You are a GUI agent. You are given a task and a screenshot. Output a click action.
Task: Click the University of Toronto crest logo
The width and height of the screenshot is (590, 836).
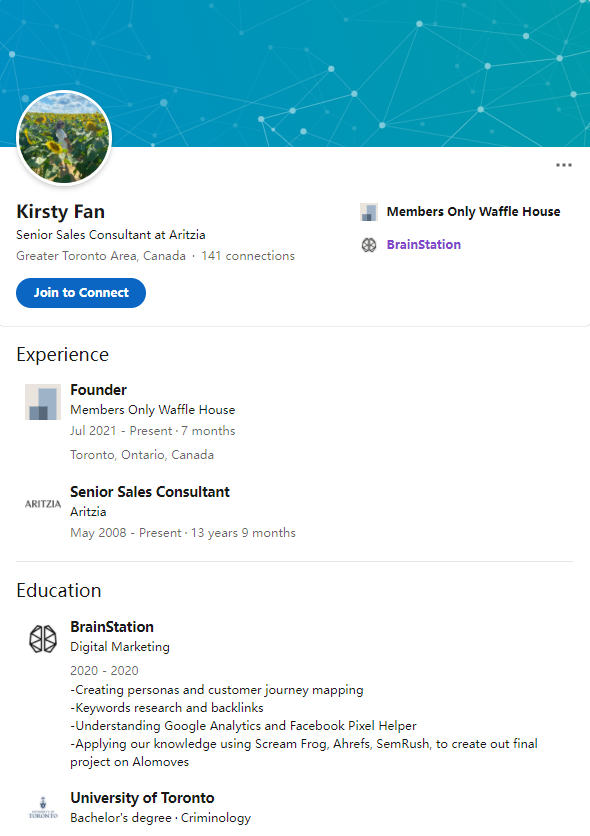[x=43, y=808]
